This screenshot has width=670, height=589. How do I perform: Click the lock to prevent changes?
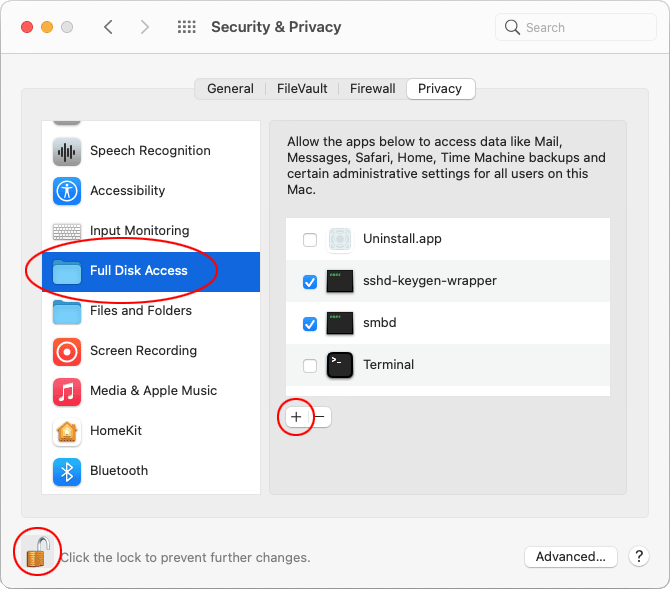click(38, 552)
